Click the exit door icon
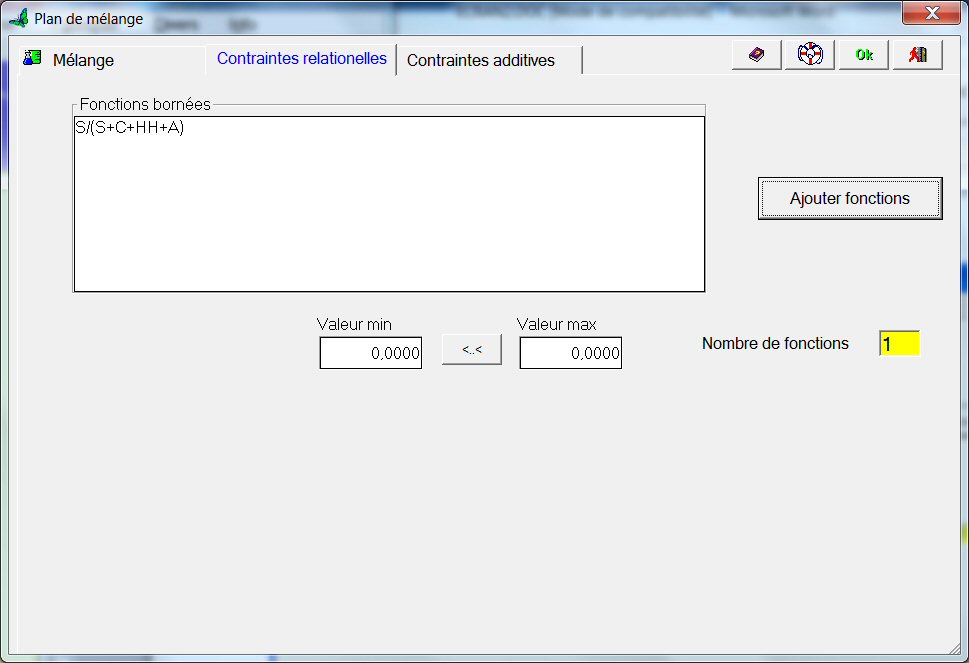Viewport: 969px width, 663px height. [917, 55]
